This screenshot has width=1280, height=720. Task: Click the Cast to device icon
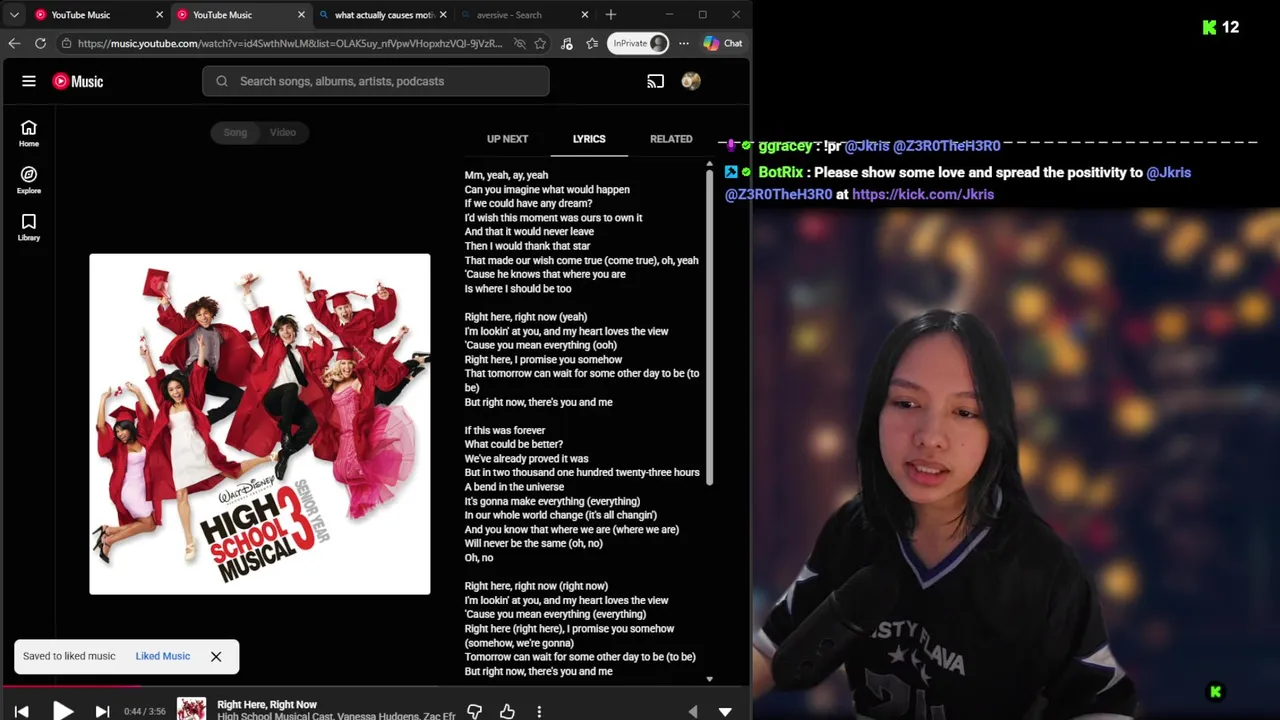coord(656,81)
